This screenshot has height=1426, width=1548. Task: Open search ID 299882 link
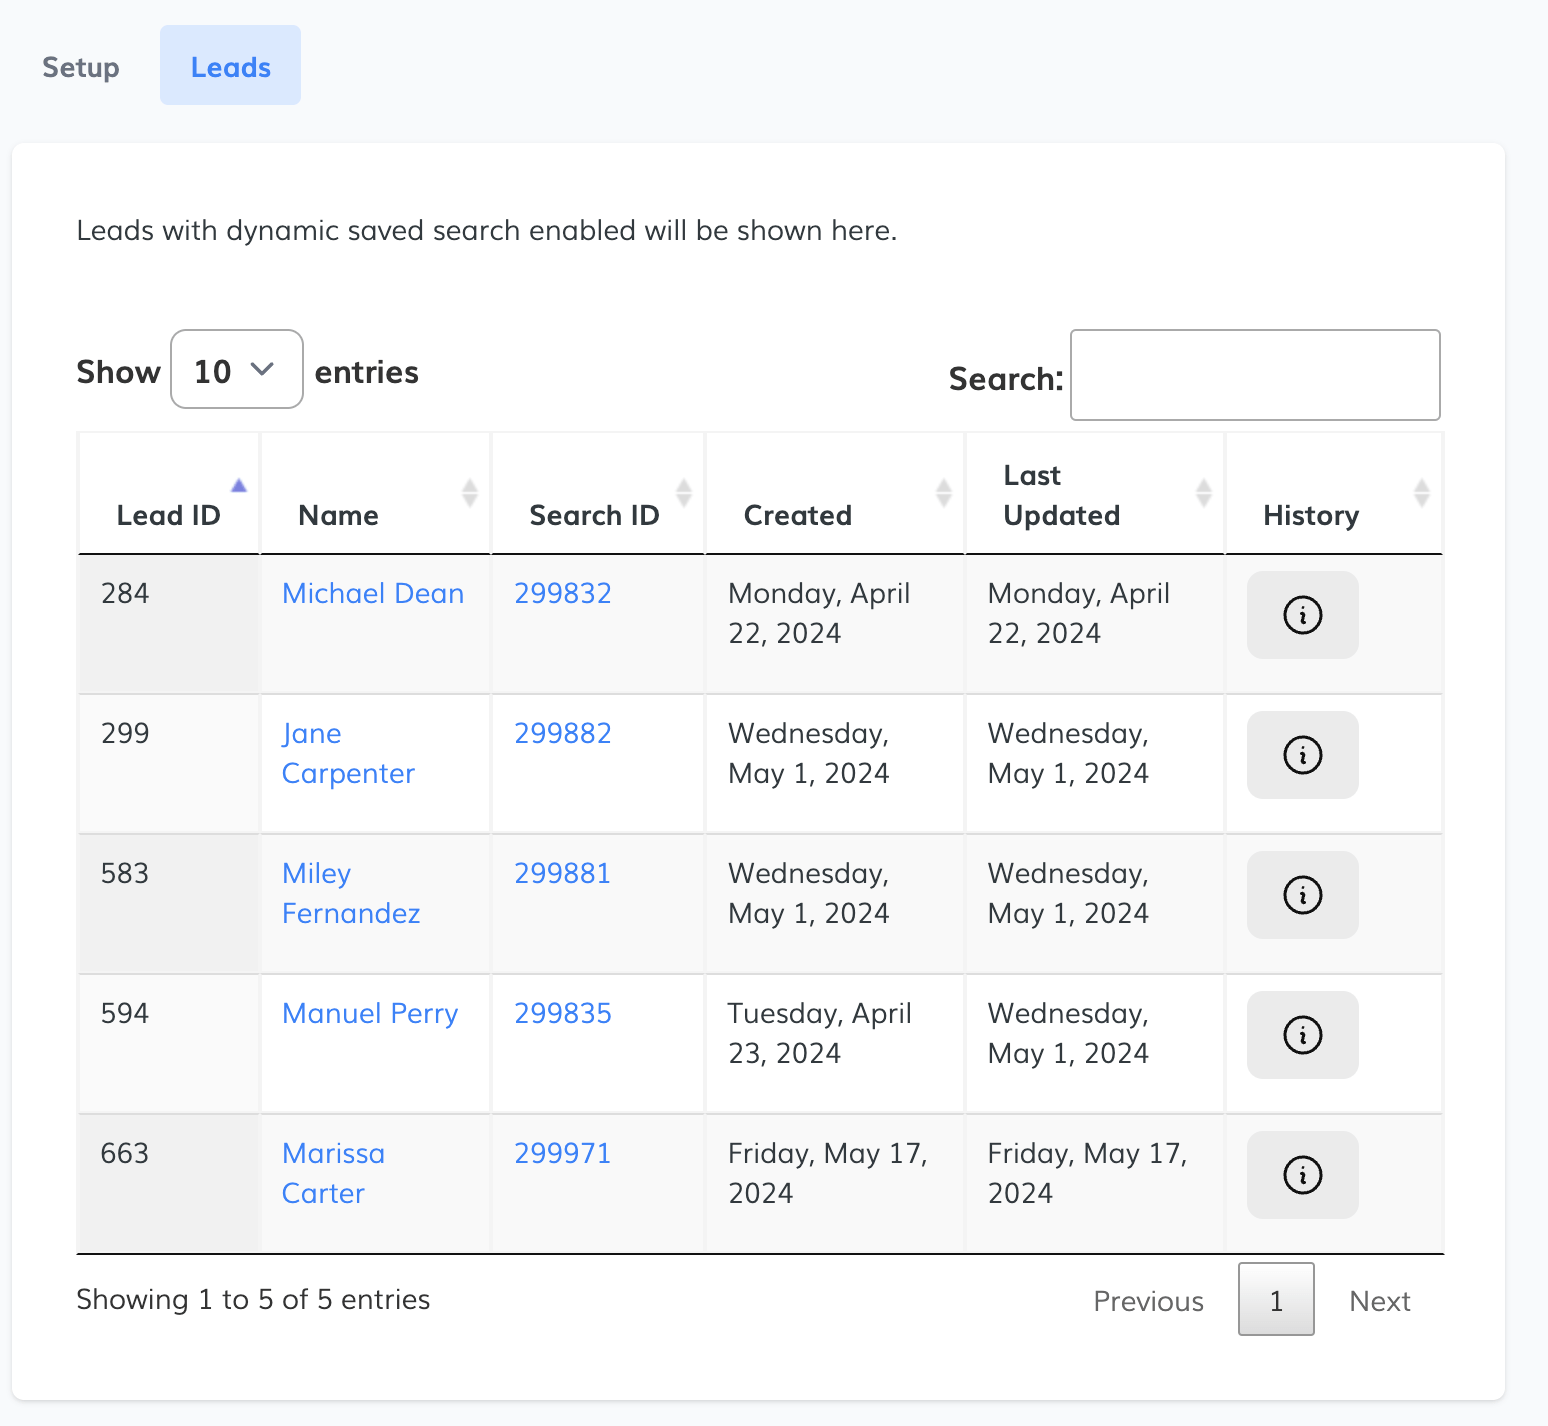tap(563, 733)
